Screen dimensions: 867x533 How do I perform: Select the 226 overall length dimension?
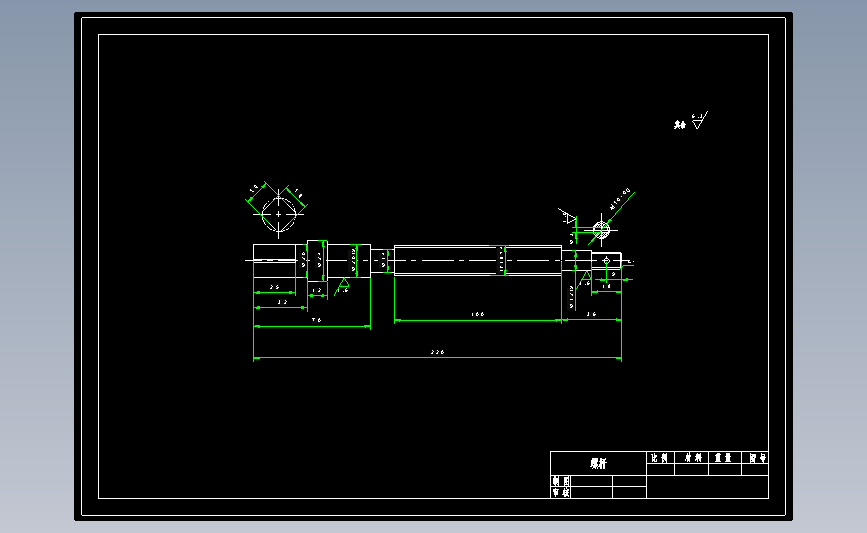pos(437,352)
